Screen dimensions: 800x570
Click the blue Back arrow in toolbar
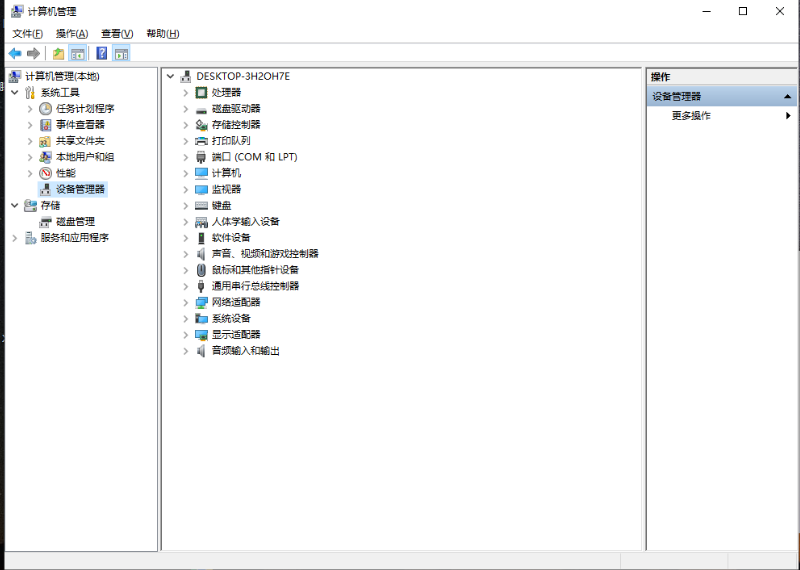pos(15,53)
